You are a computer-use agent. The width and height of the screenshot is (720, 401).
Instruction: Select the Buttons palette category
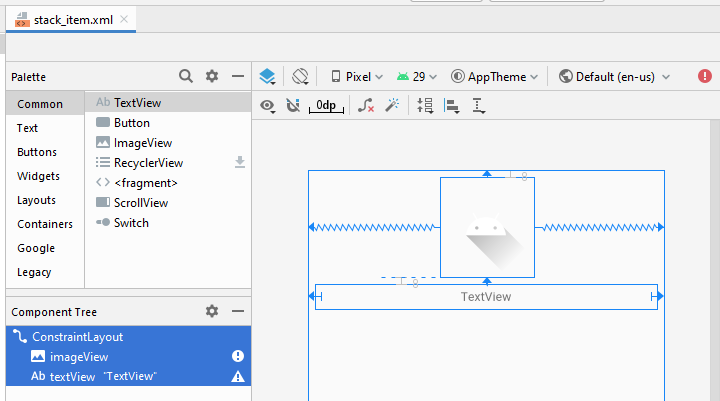45,152
